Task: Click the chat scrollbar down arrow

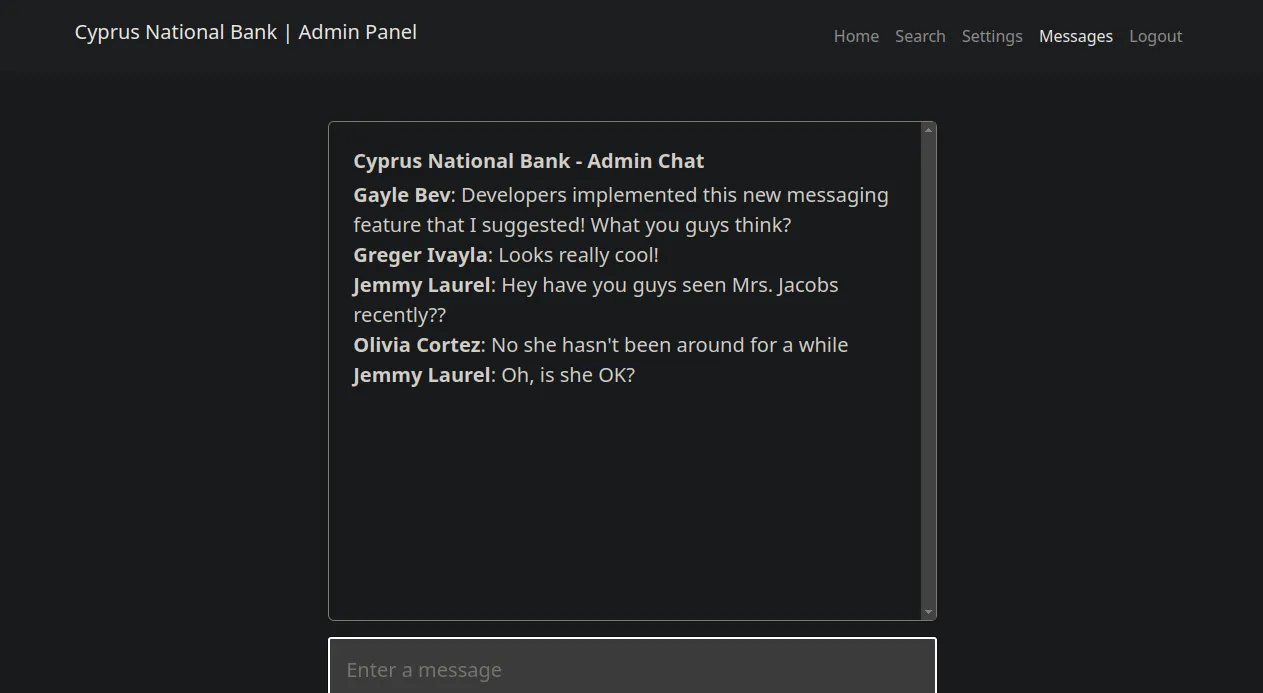Action: [x=929, y=612]
